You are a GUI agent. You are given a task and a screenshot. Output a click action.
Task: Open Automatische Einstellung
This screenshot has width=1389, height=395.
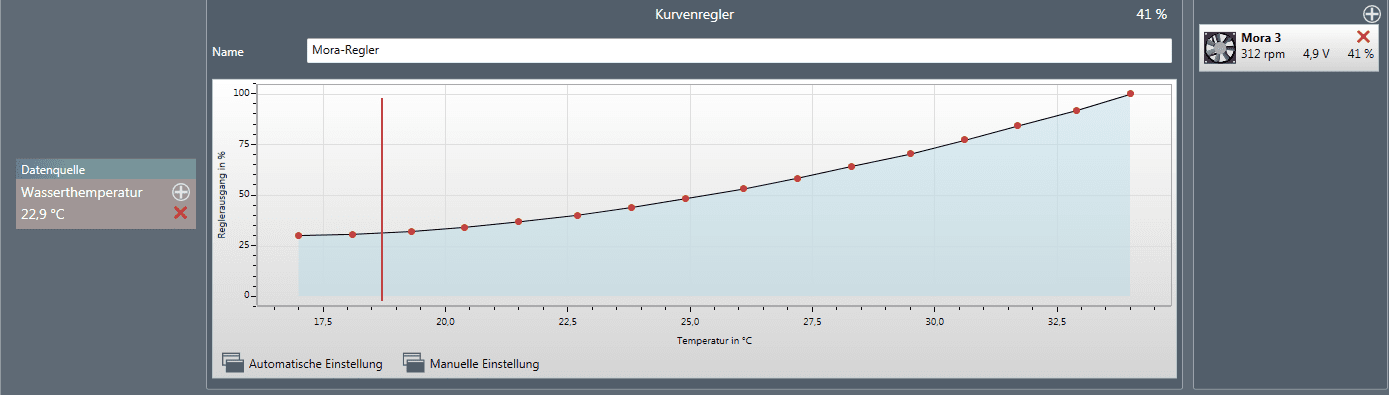(x=302, y=364)
